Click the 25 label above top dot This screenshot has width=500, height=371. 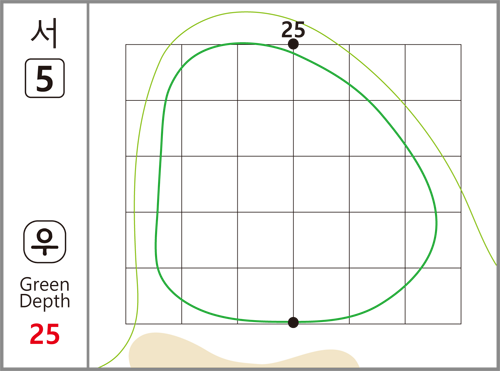(x=293, y=29)
